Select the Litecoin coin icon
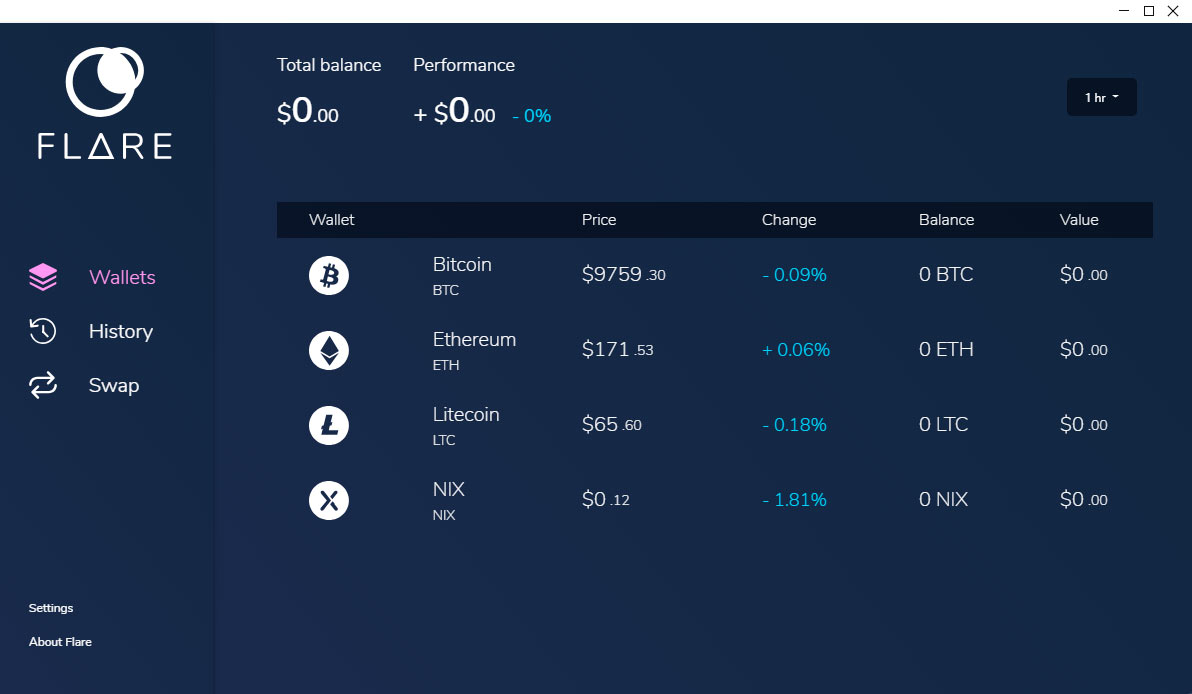Image resolution: width=1192 pixels, height=694 pixels. click(x=329, y=425)
